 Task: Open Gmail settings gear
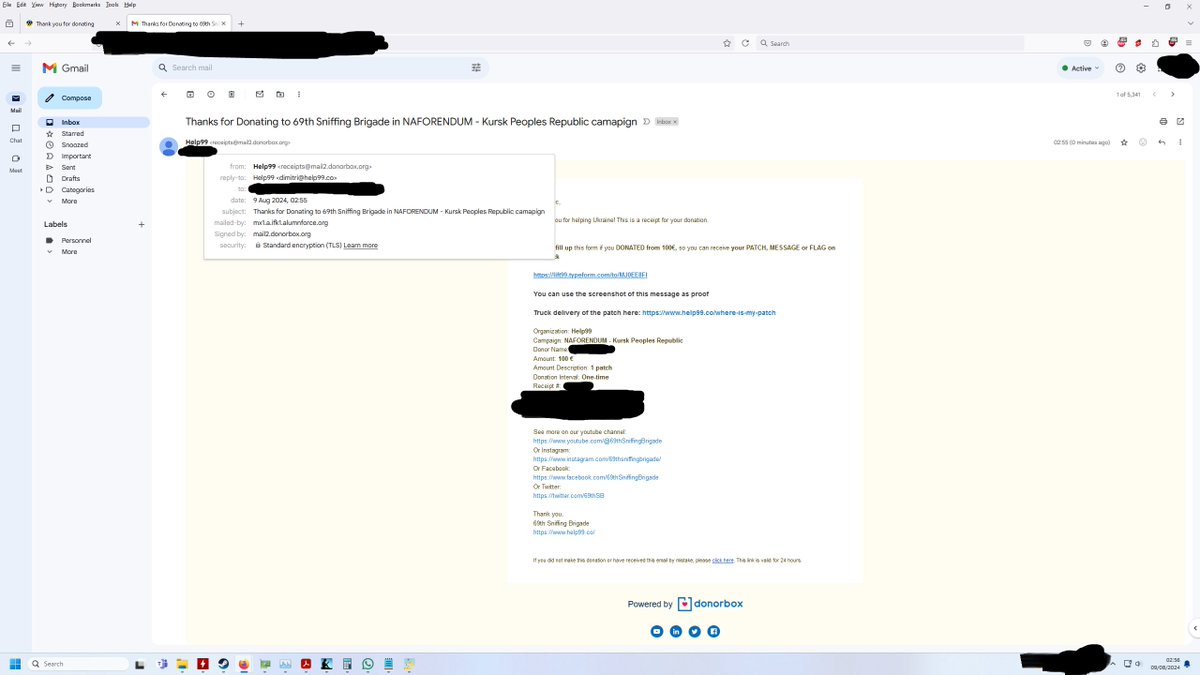pos(1141,68)
